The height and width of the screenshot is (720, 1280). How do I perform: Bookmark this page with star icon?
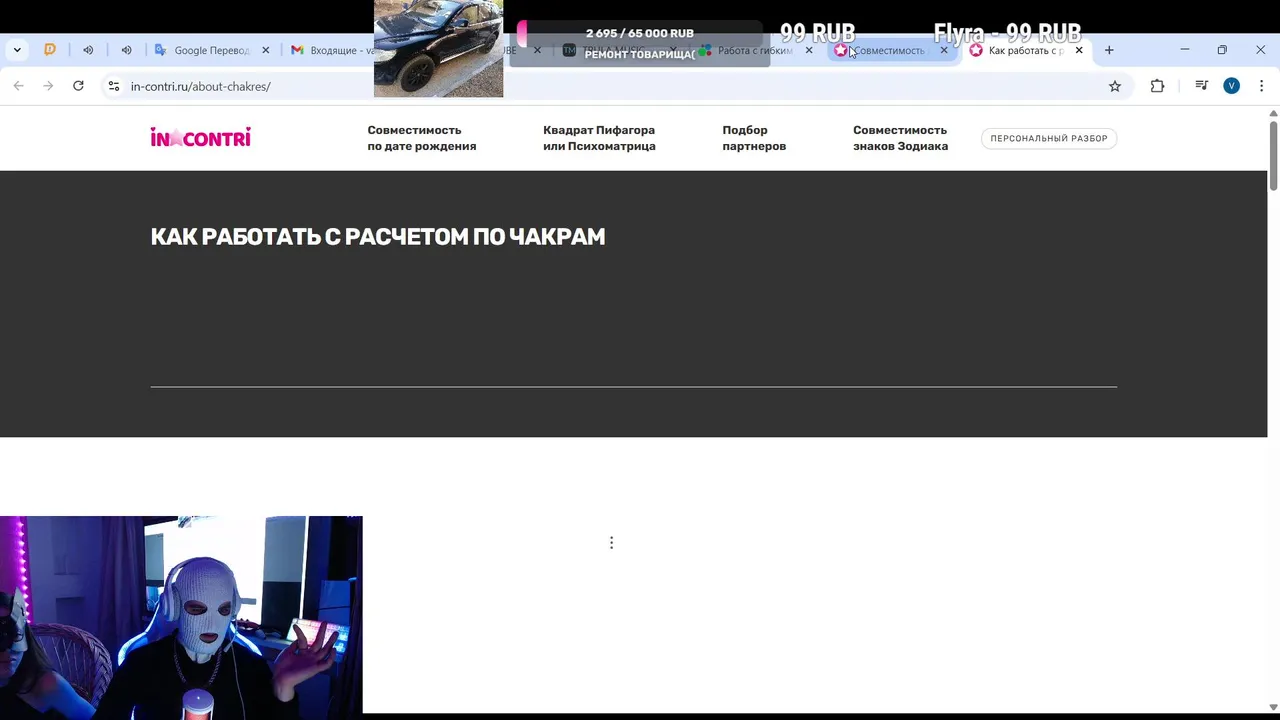point(1115,86)
